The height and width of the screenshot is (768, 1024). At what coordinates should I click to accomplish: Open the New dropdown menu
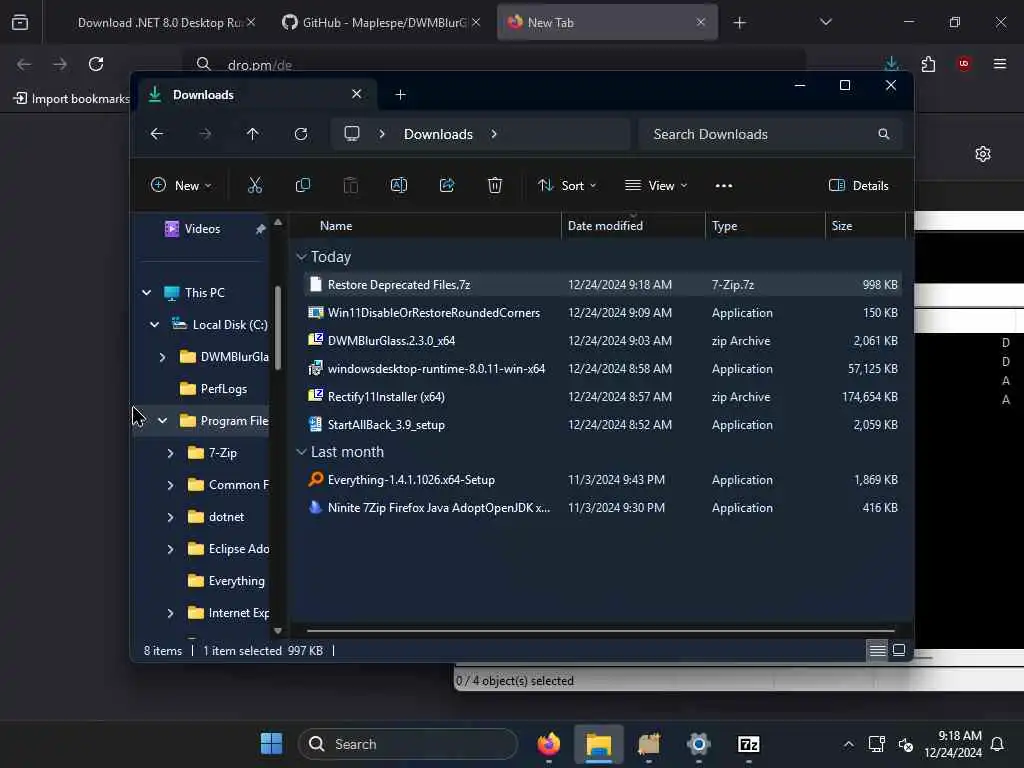pos(181,185)
